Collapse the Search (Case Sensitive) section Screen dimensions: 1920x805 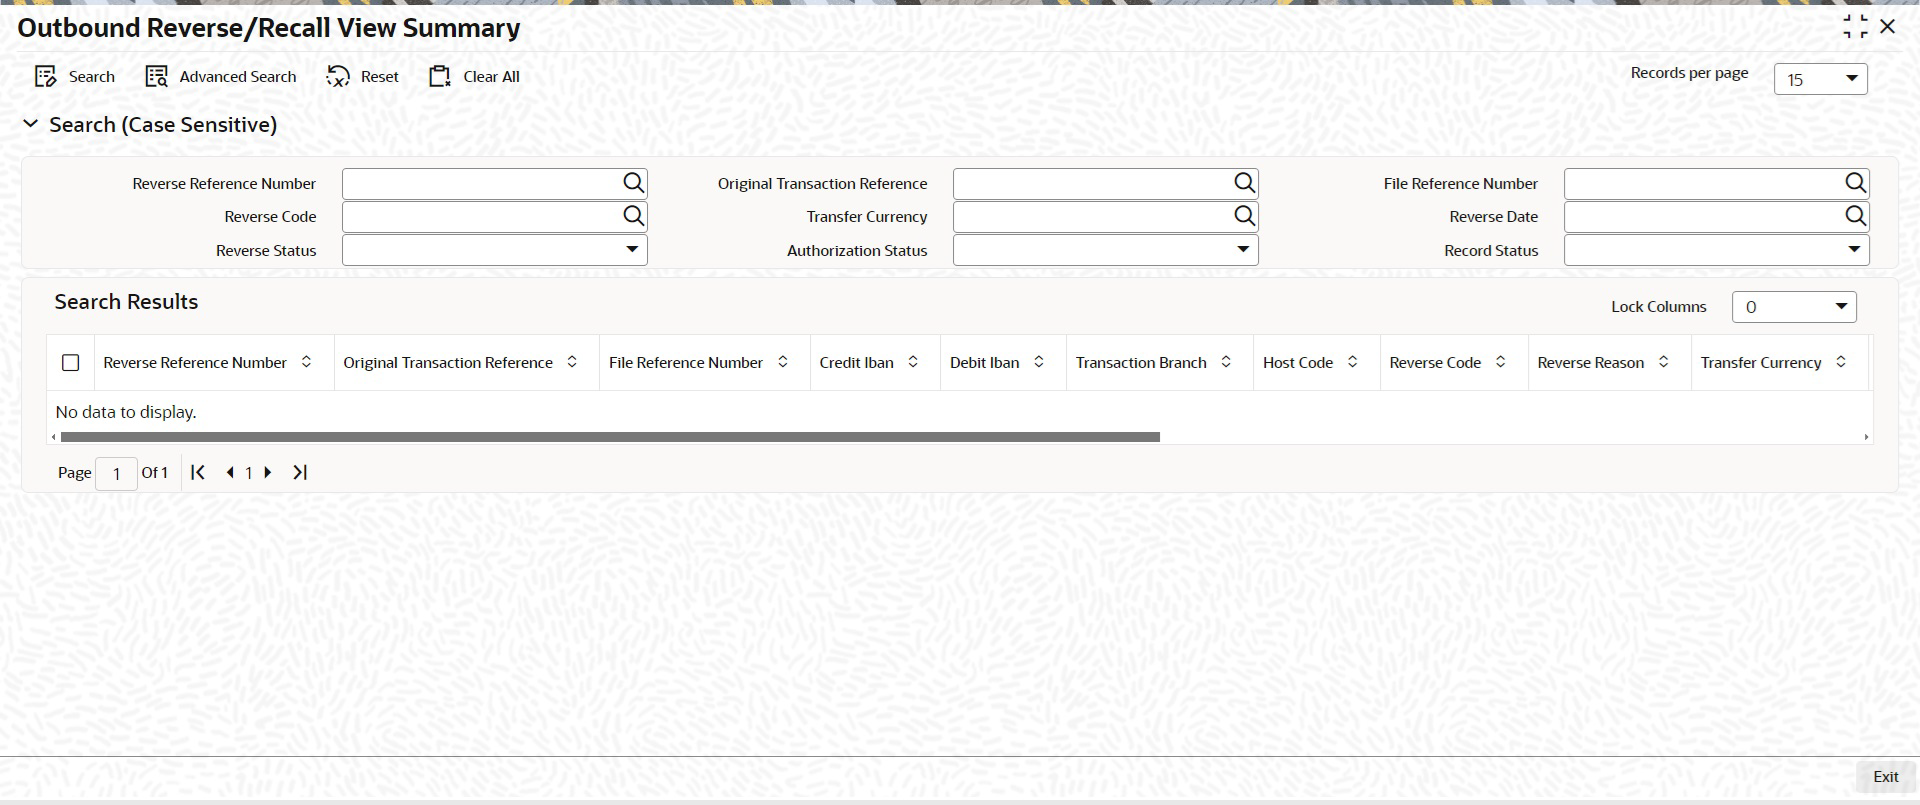click(x=31, y=124)
